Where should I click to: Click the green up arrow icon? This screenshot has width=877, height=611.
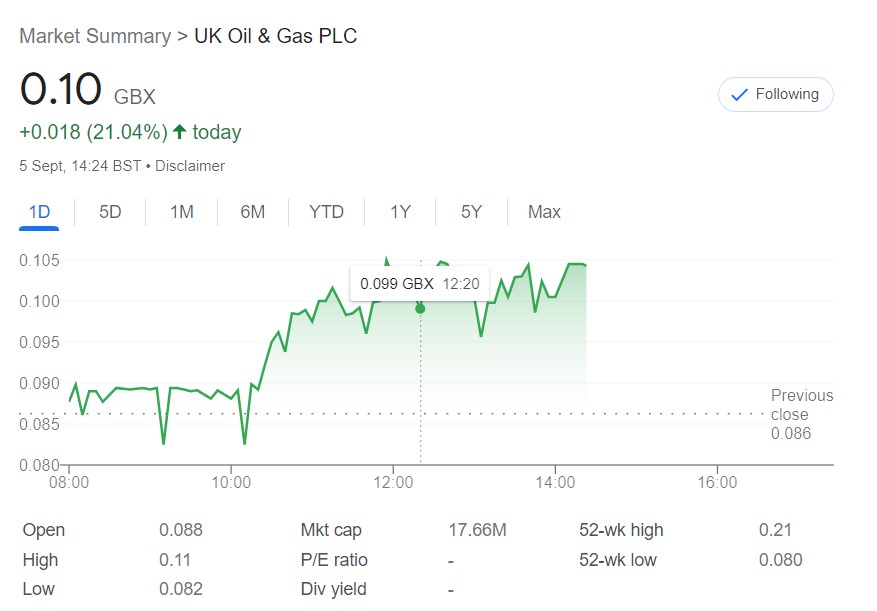[x=180, y=132]
